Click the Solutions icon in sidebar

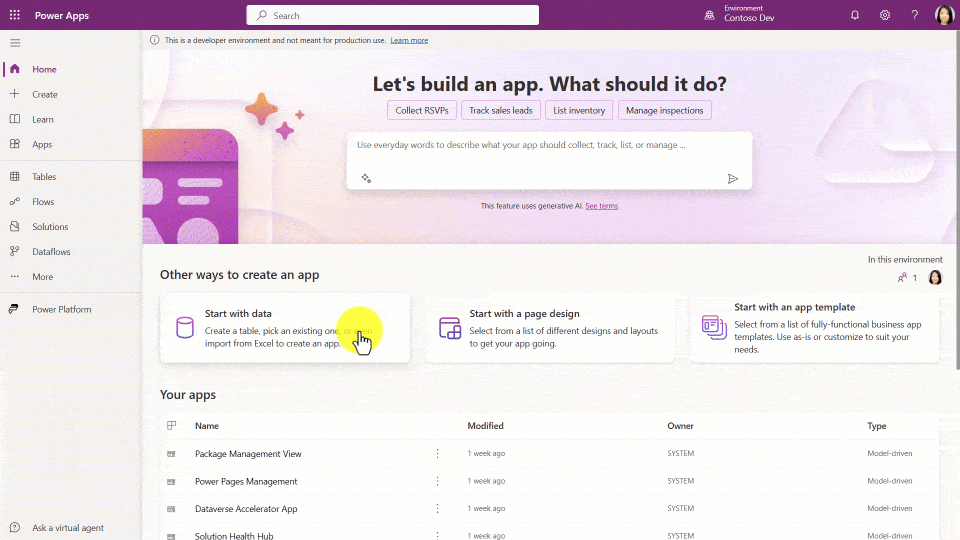click(x=15, y=227)
